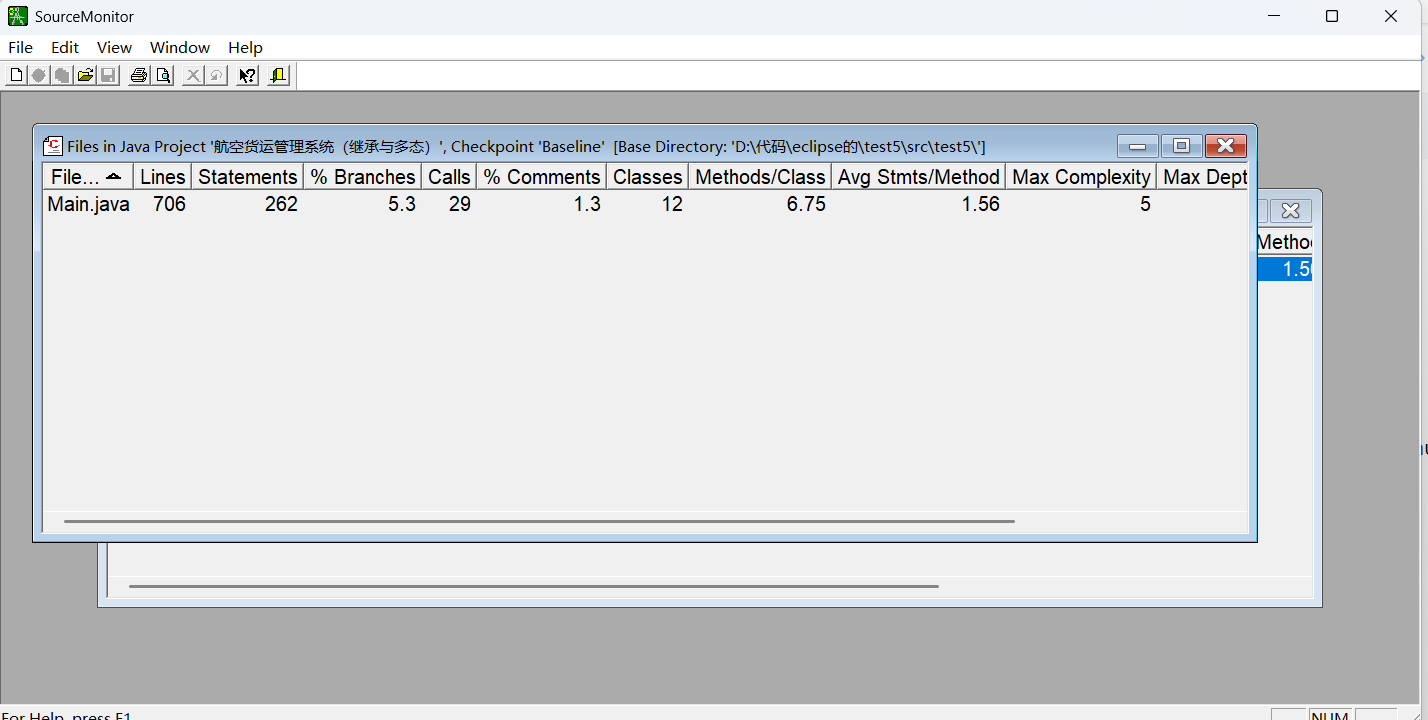Open the Edit menu

coord(65,47)
